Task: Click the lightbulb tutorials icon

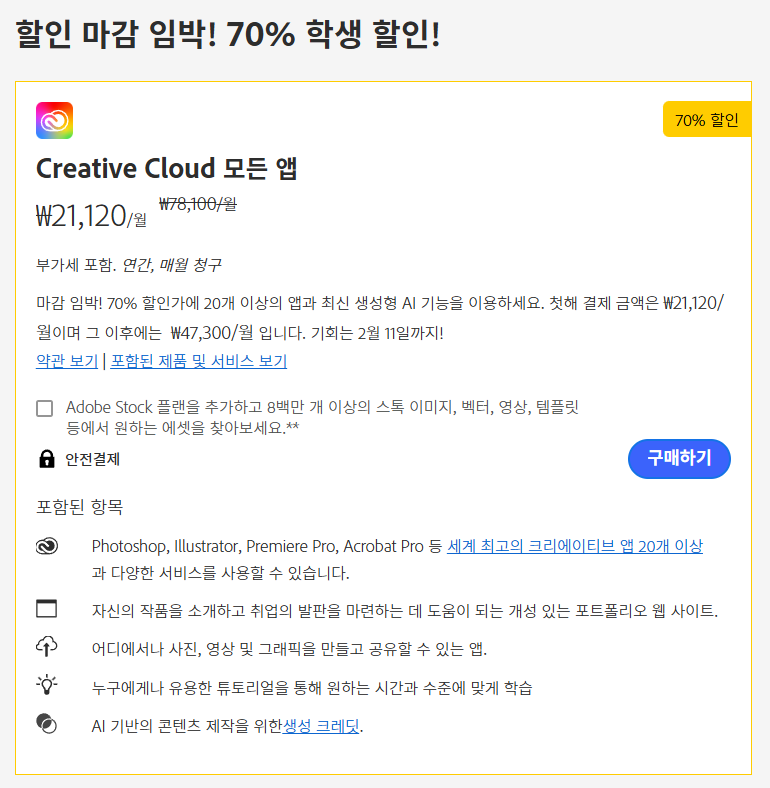Action: 46,686
